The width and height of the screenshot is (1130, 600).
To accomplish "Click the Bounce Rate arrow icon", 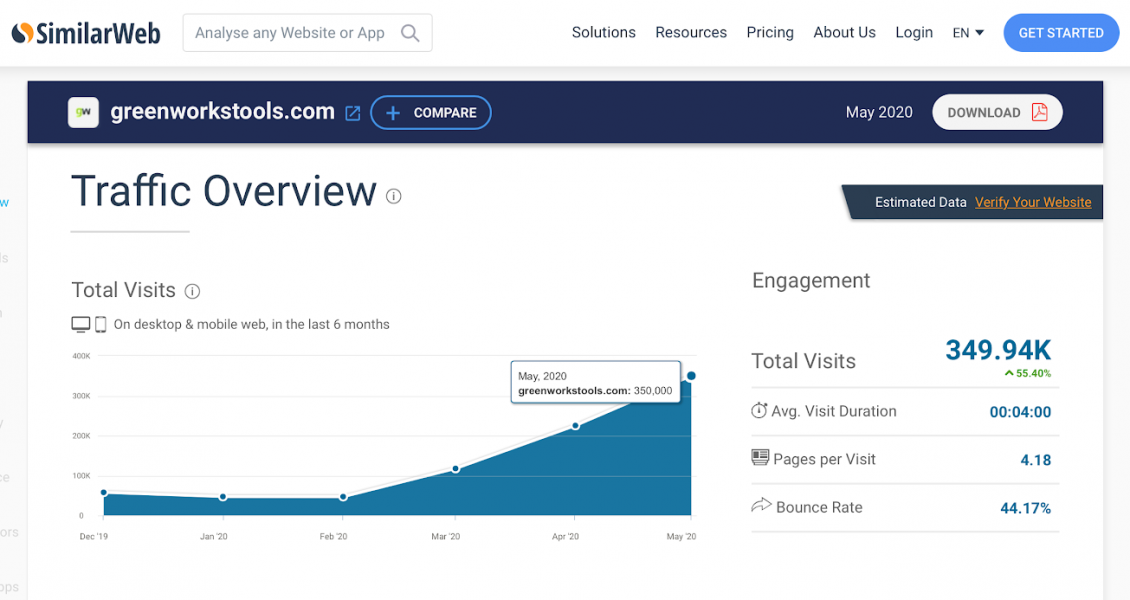I will pos(761,505).
